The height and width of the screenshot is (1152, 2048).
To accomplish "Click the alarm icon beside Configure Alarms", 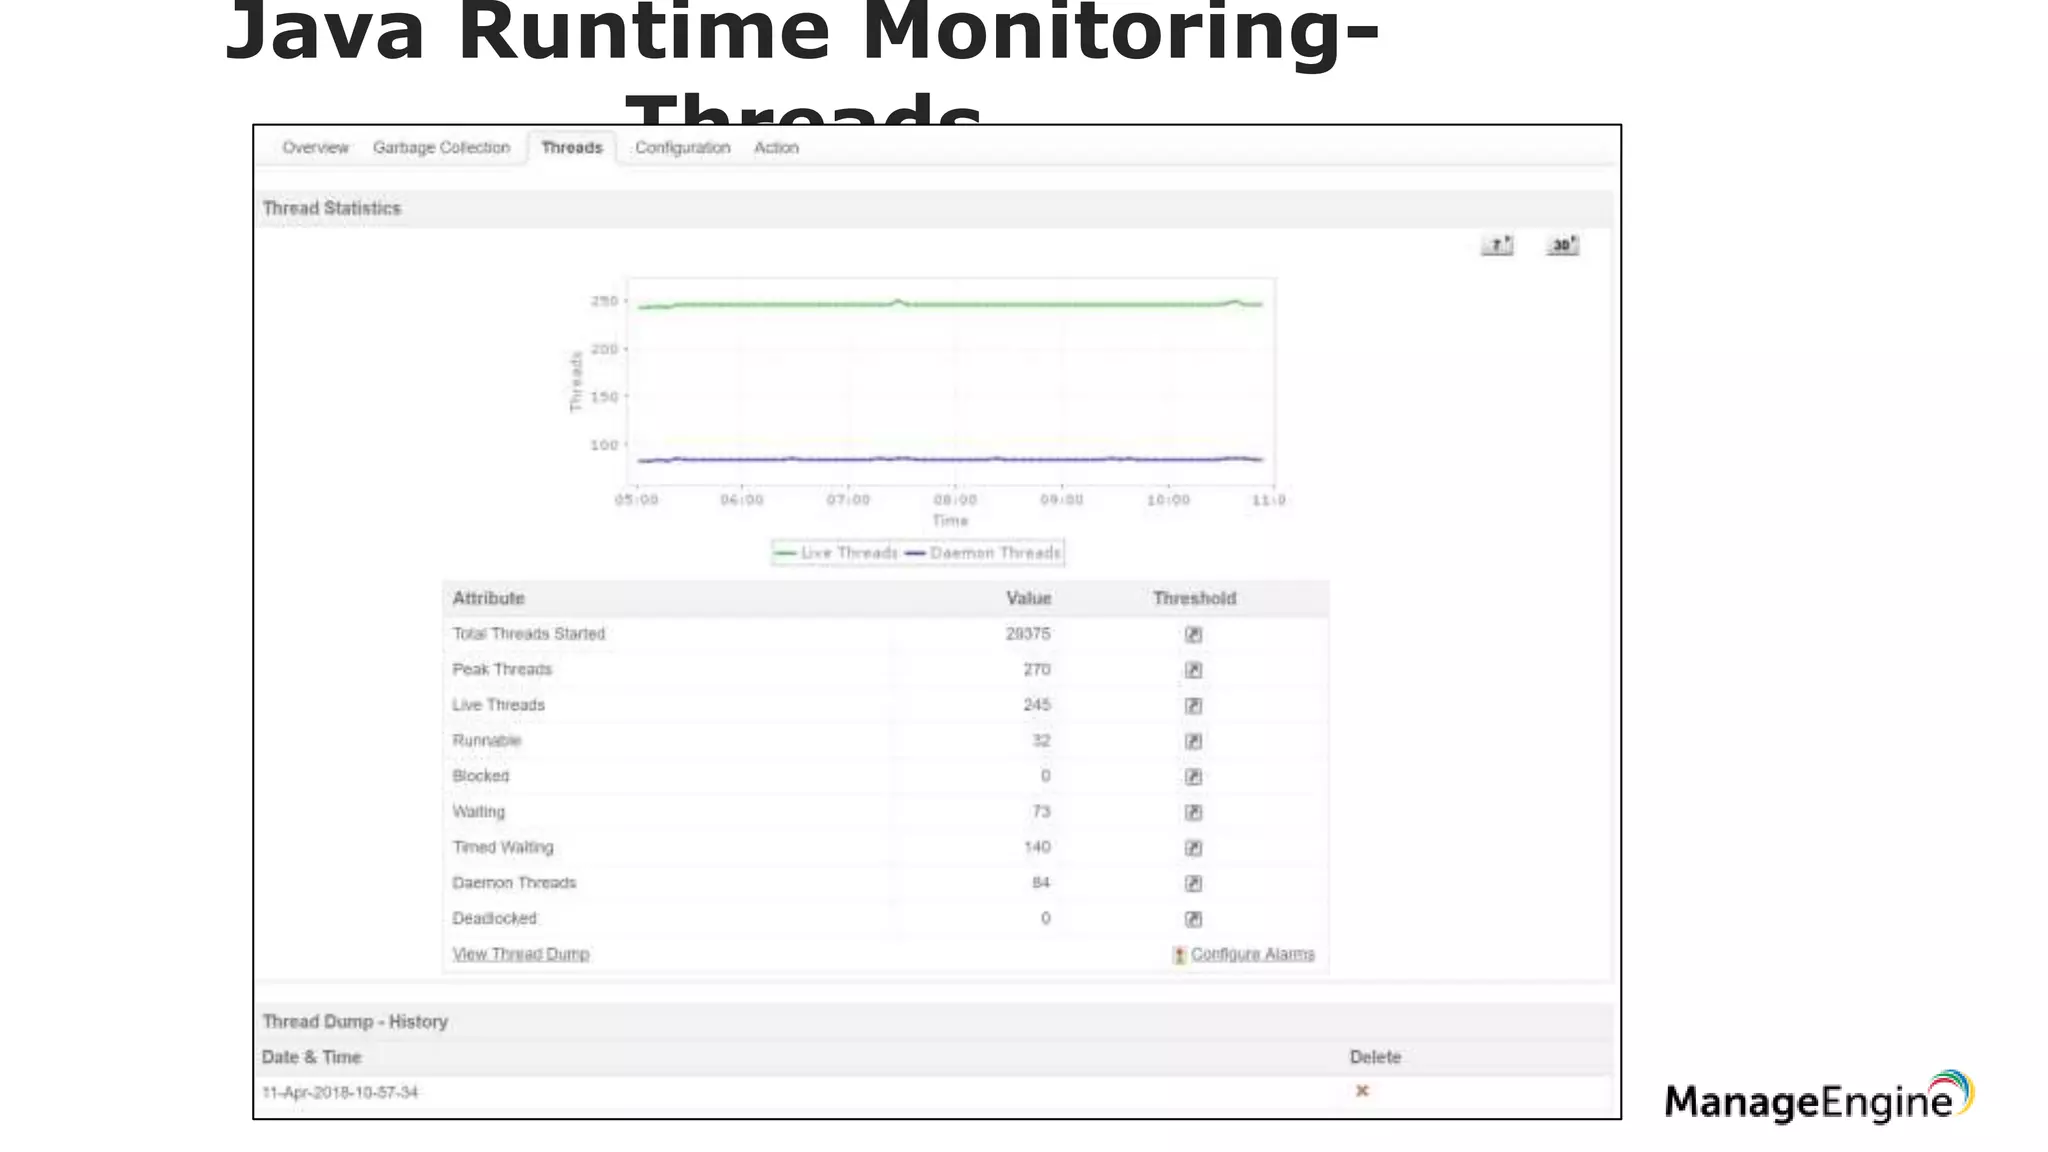I will pyautogui.click(x=1179, y=955).
